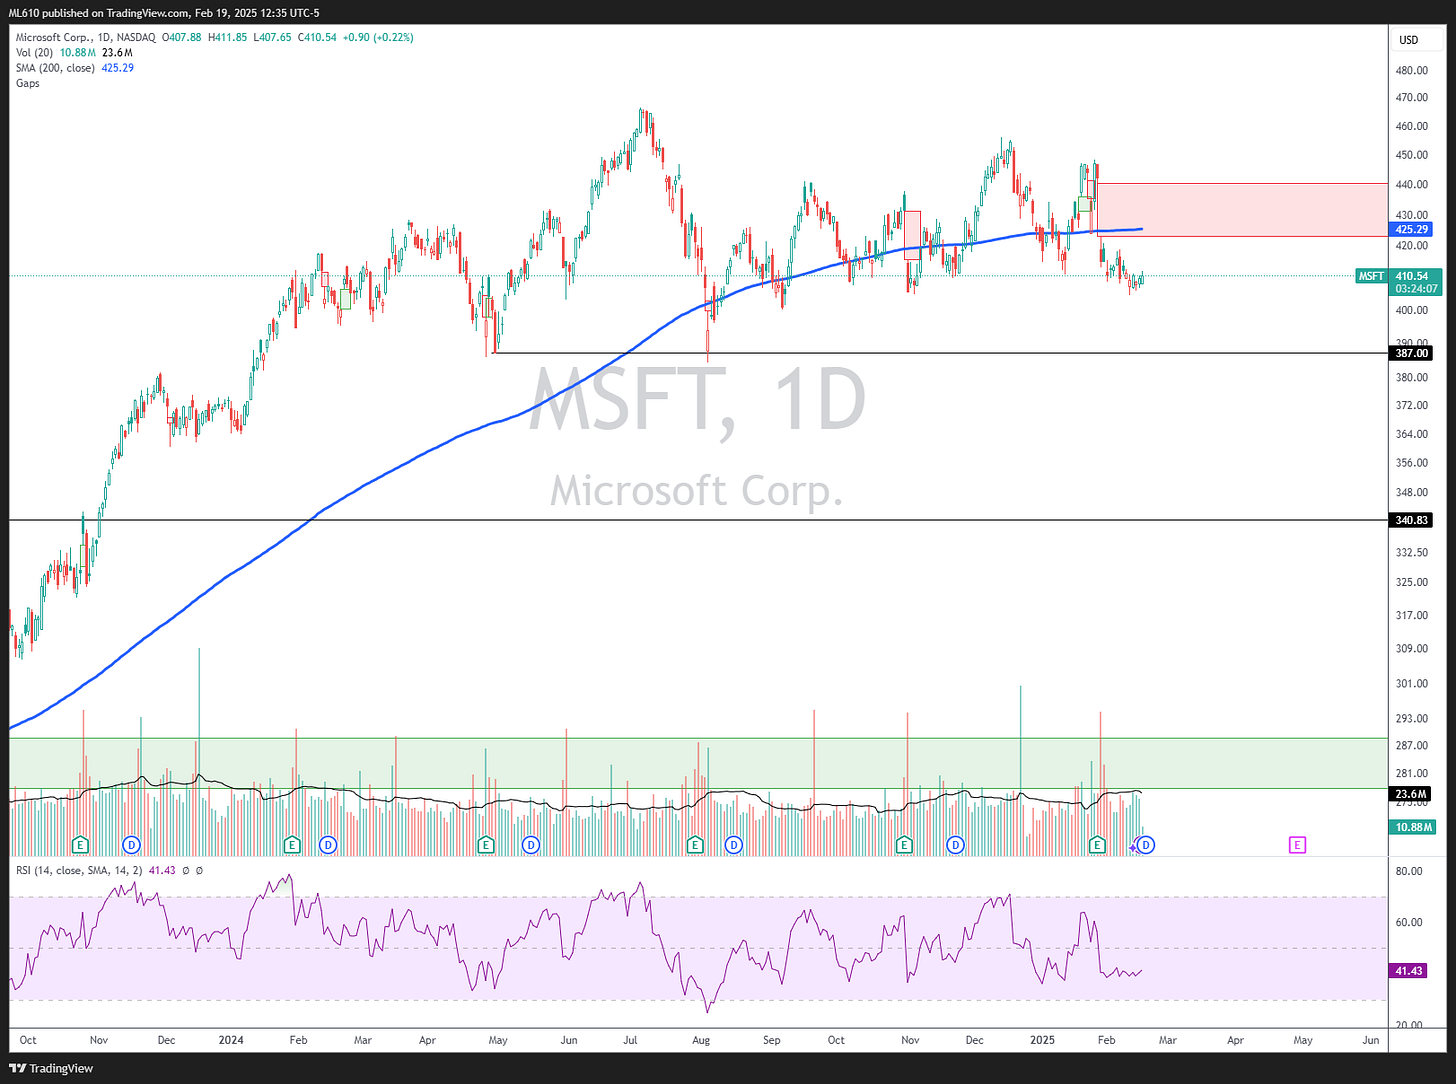1456x1084 pixels.
Task: Click the purple upcoming earnings marker
Action: point(1297,845)
